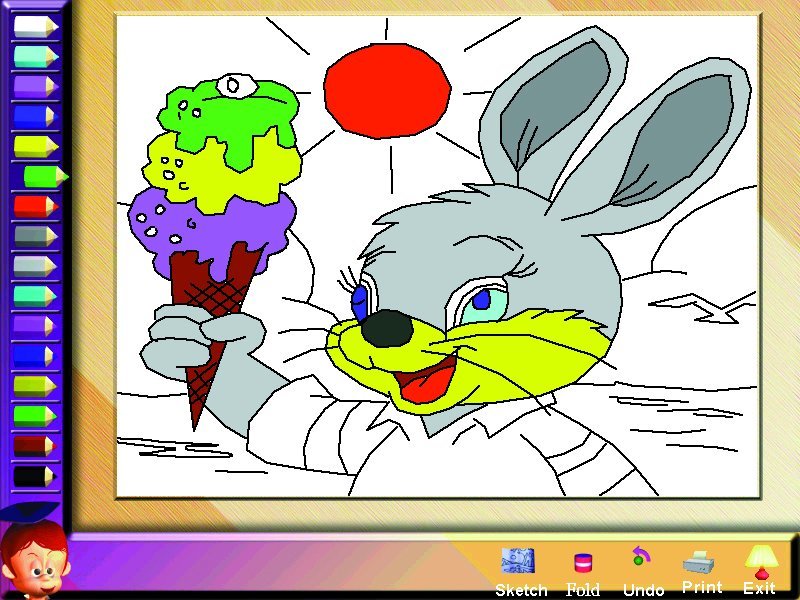
Task: Exit using the lamp icon
Action: pos(760,560)
